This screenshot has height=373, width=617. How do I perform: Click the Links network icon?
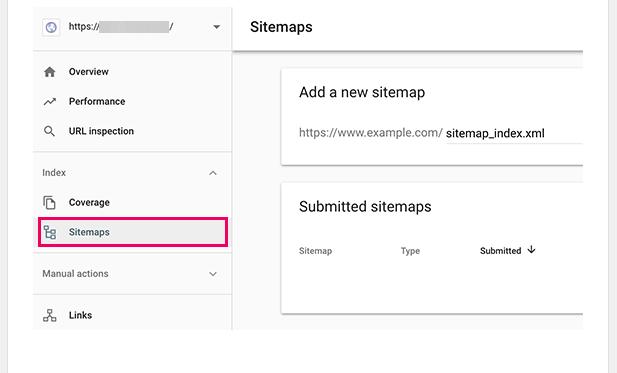point(50,316)
